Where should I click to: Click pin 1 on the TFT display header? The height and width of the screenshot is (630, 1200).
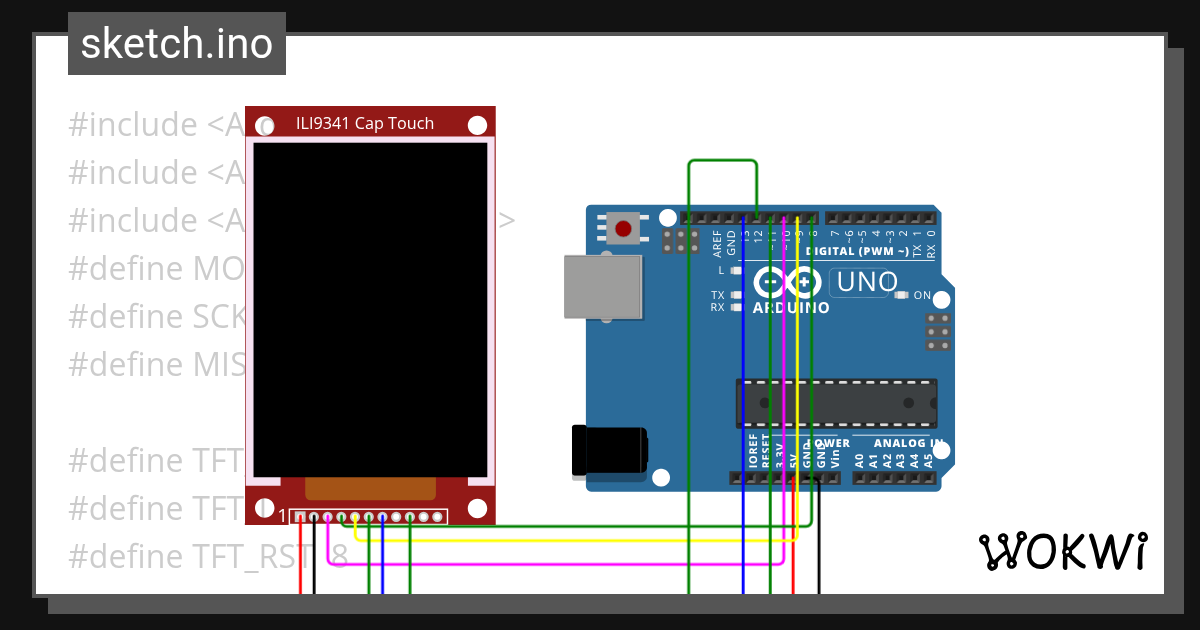[x=299, y=517]
